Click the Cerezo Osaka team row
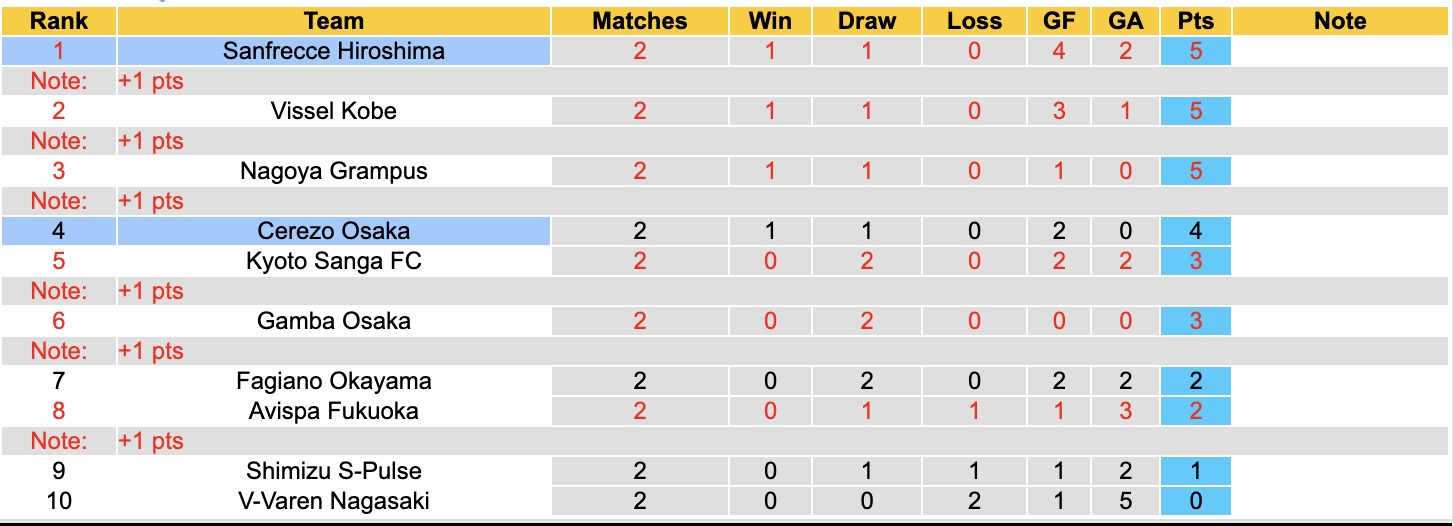 pyautogui.click(x=333, y=231)
